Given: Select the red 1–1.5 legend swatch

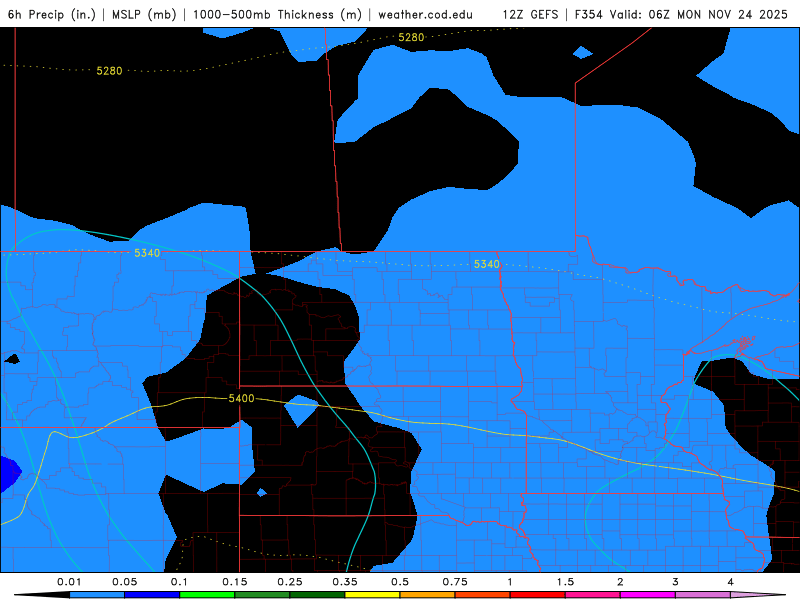Looking at the screenshot, I should tap(538, 595).
